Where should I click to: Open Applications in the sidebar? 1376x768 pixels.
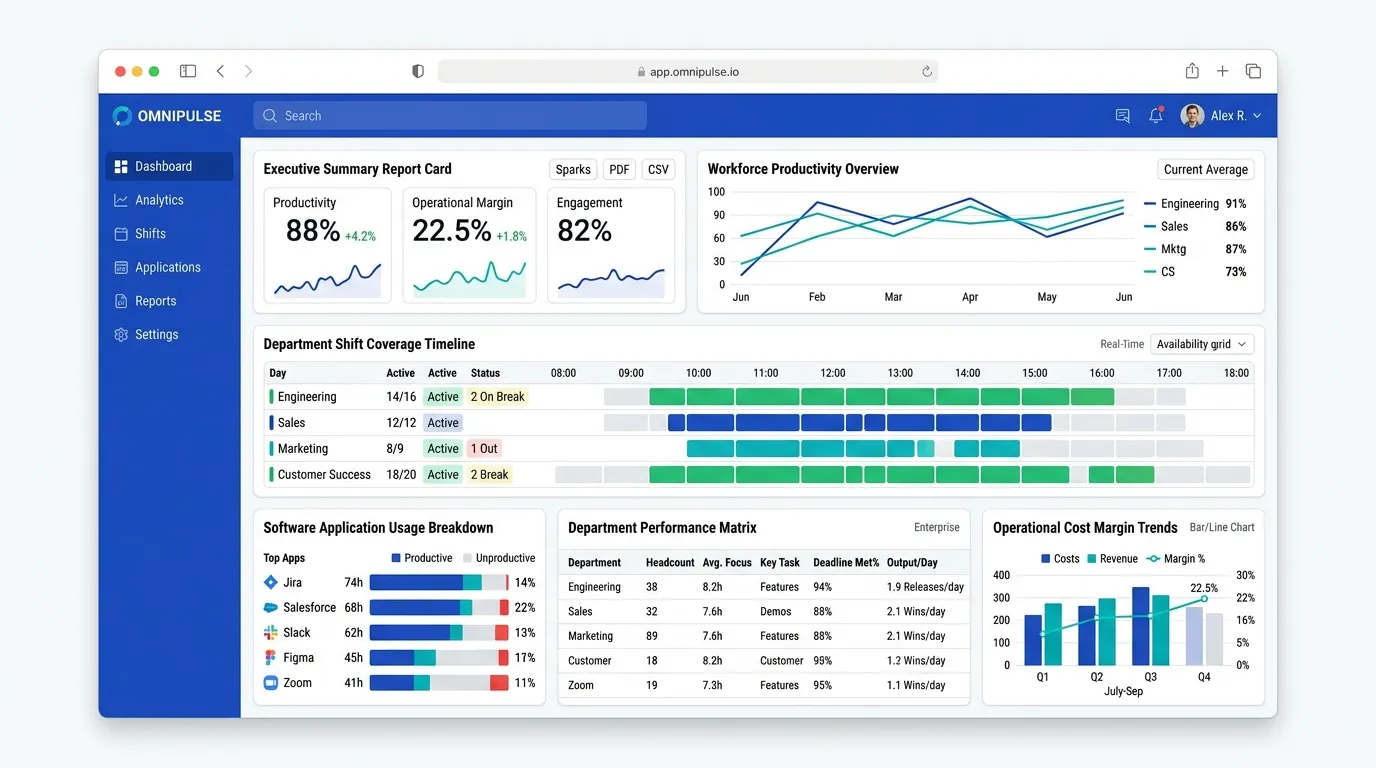[169, 267]
